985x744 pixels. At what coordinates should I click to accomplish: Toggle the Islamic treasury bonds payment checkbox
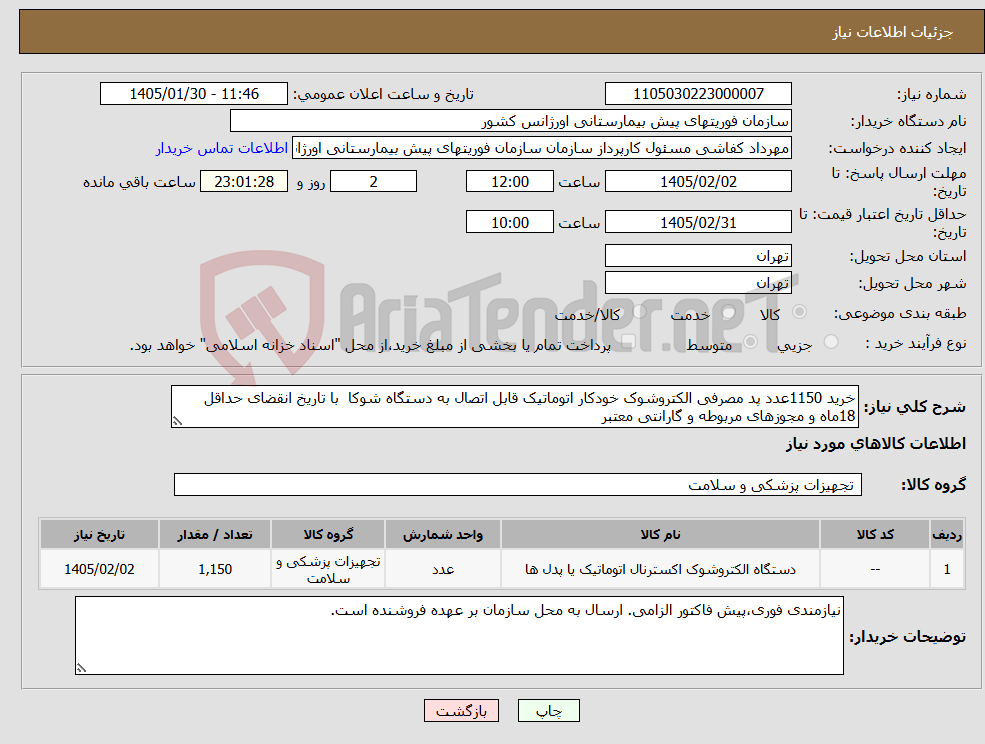pos(627,342)
